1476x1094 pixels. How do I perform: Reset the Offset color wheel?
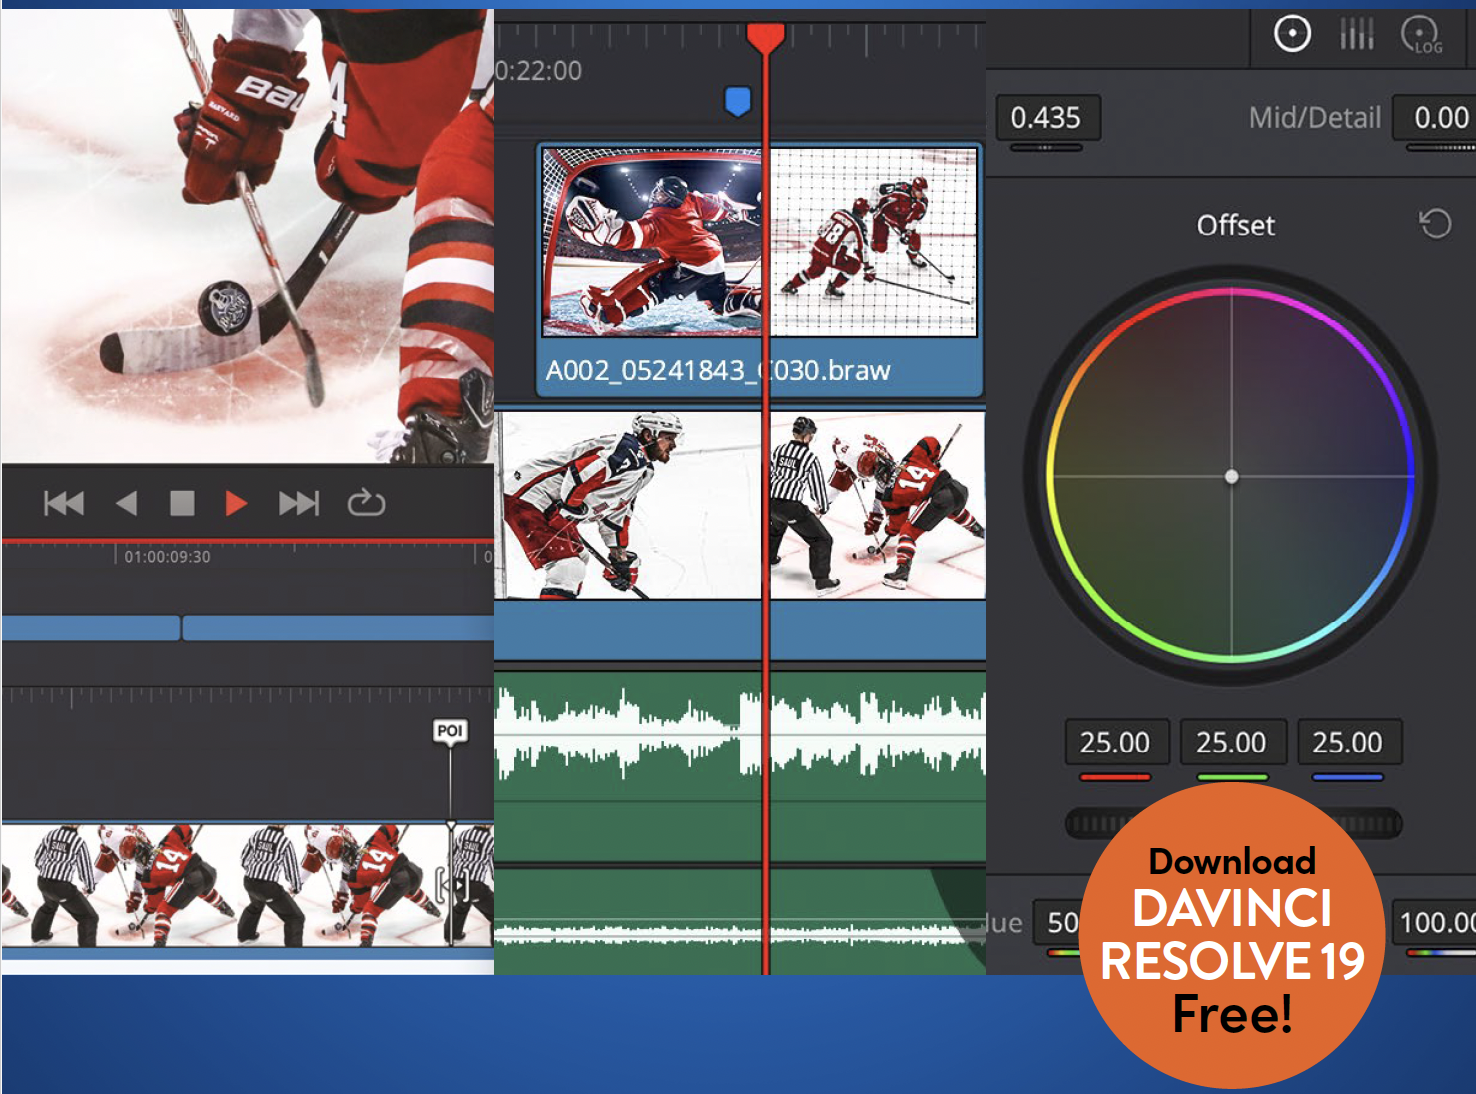1435,224
